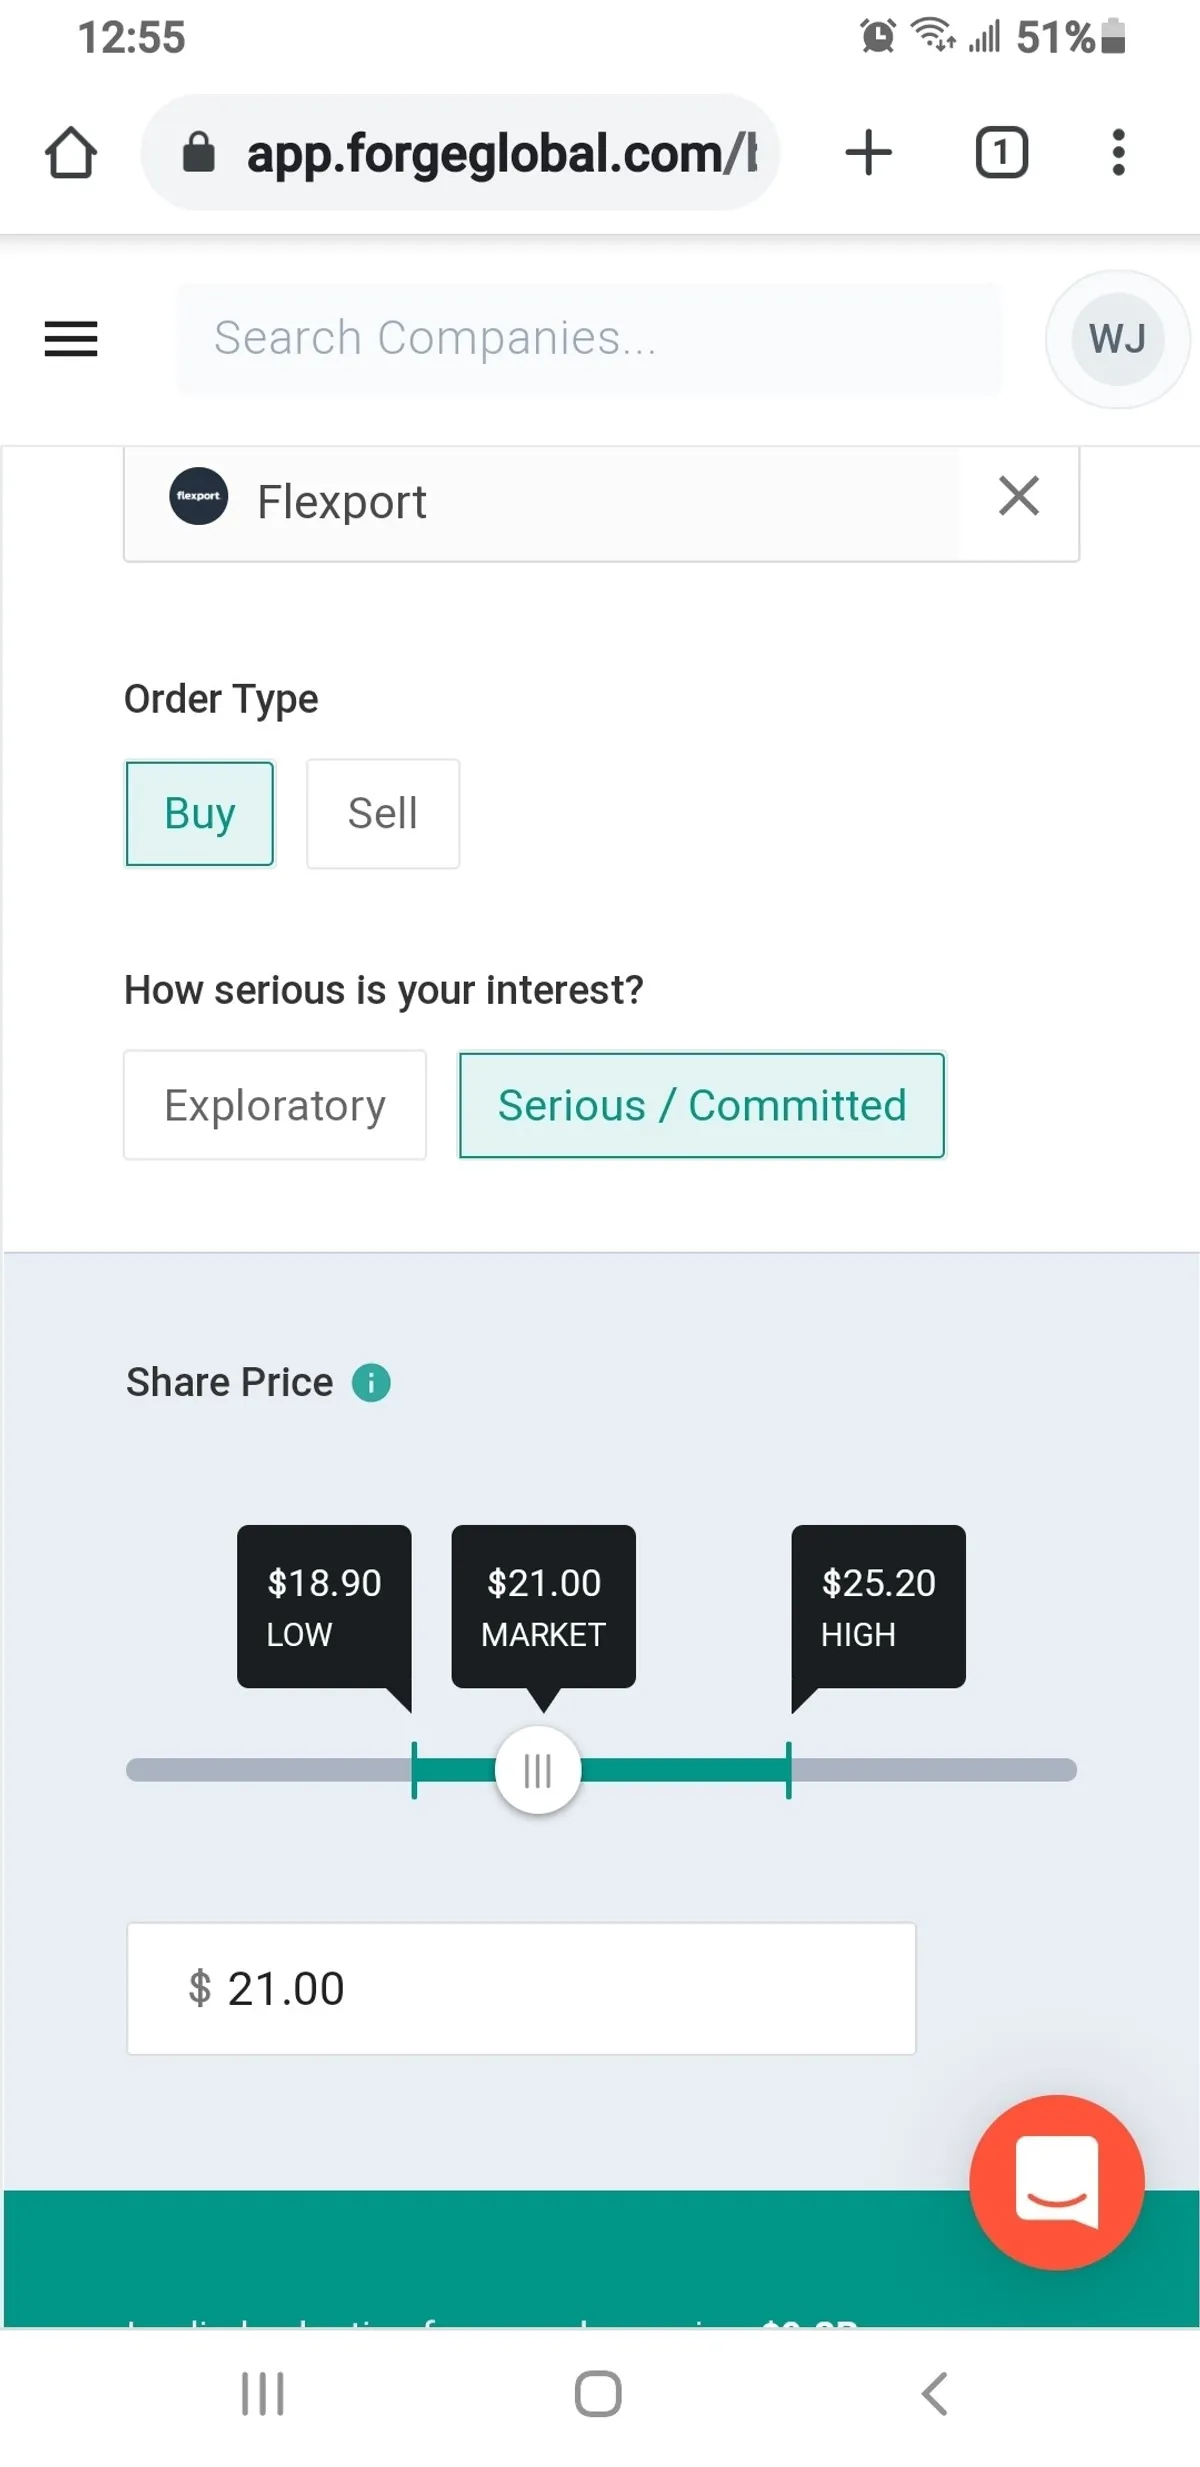This screenshot has width=1200, height=2467.
Task: Choose Exploratory interest level
Action: tap(275, 1105)
